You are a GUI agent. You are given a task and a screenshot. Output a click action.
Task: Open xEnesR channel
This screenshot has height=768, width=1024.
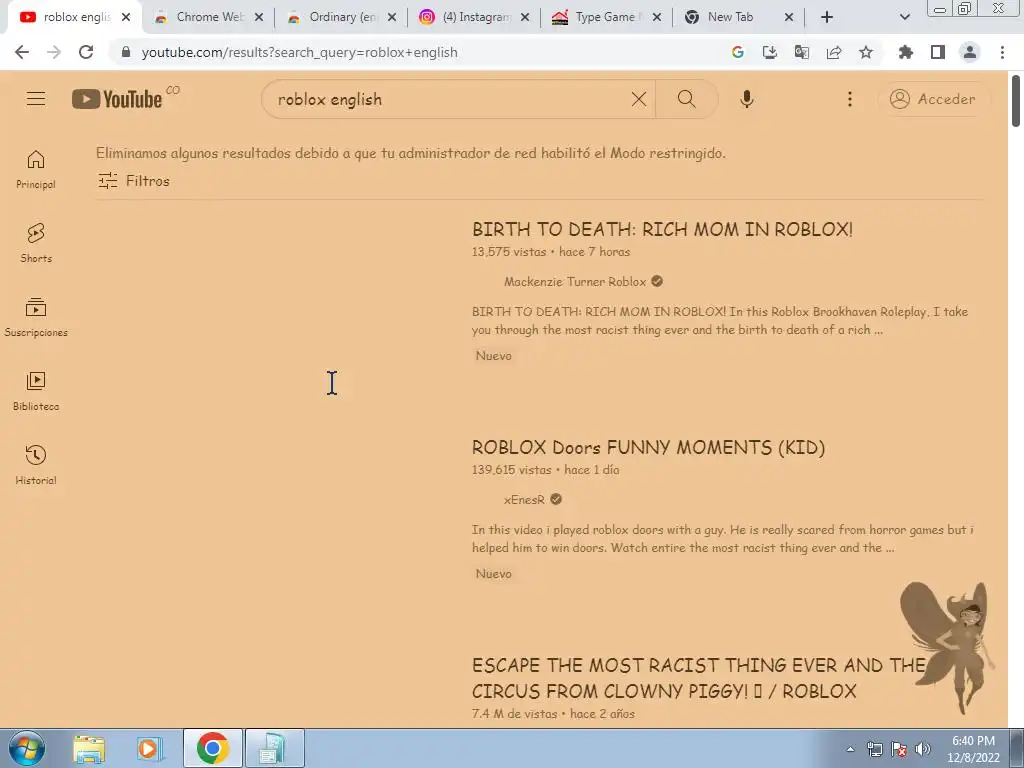524,500
